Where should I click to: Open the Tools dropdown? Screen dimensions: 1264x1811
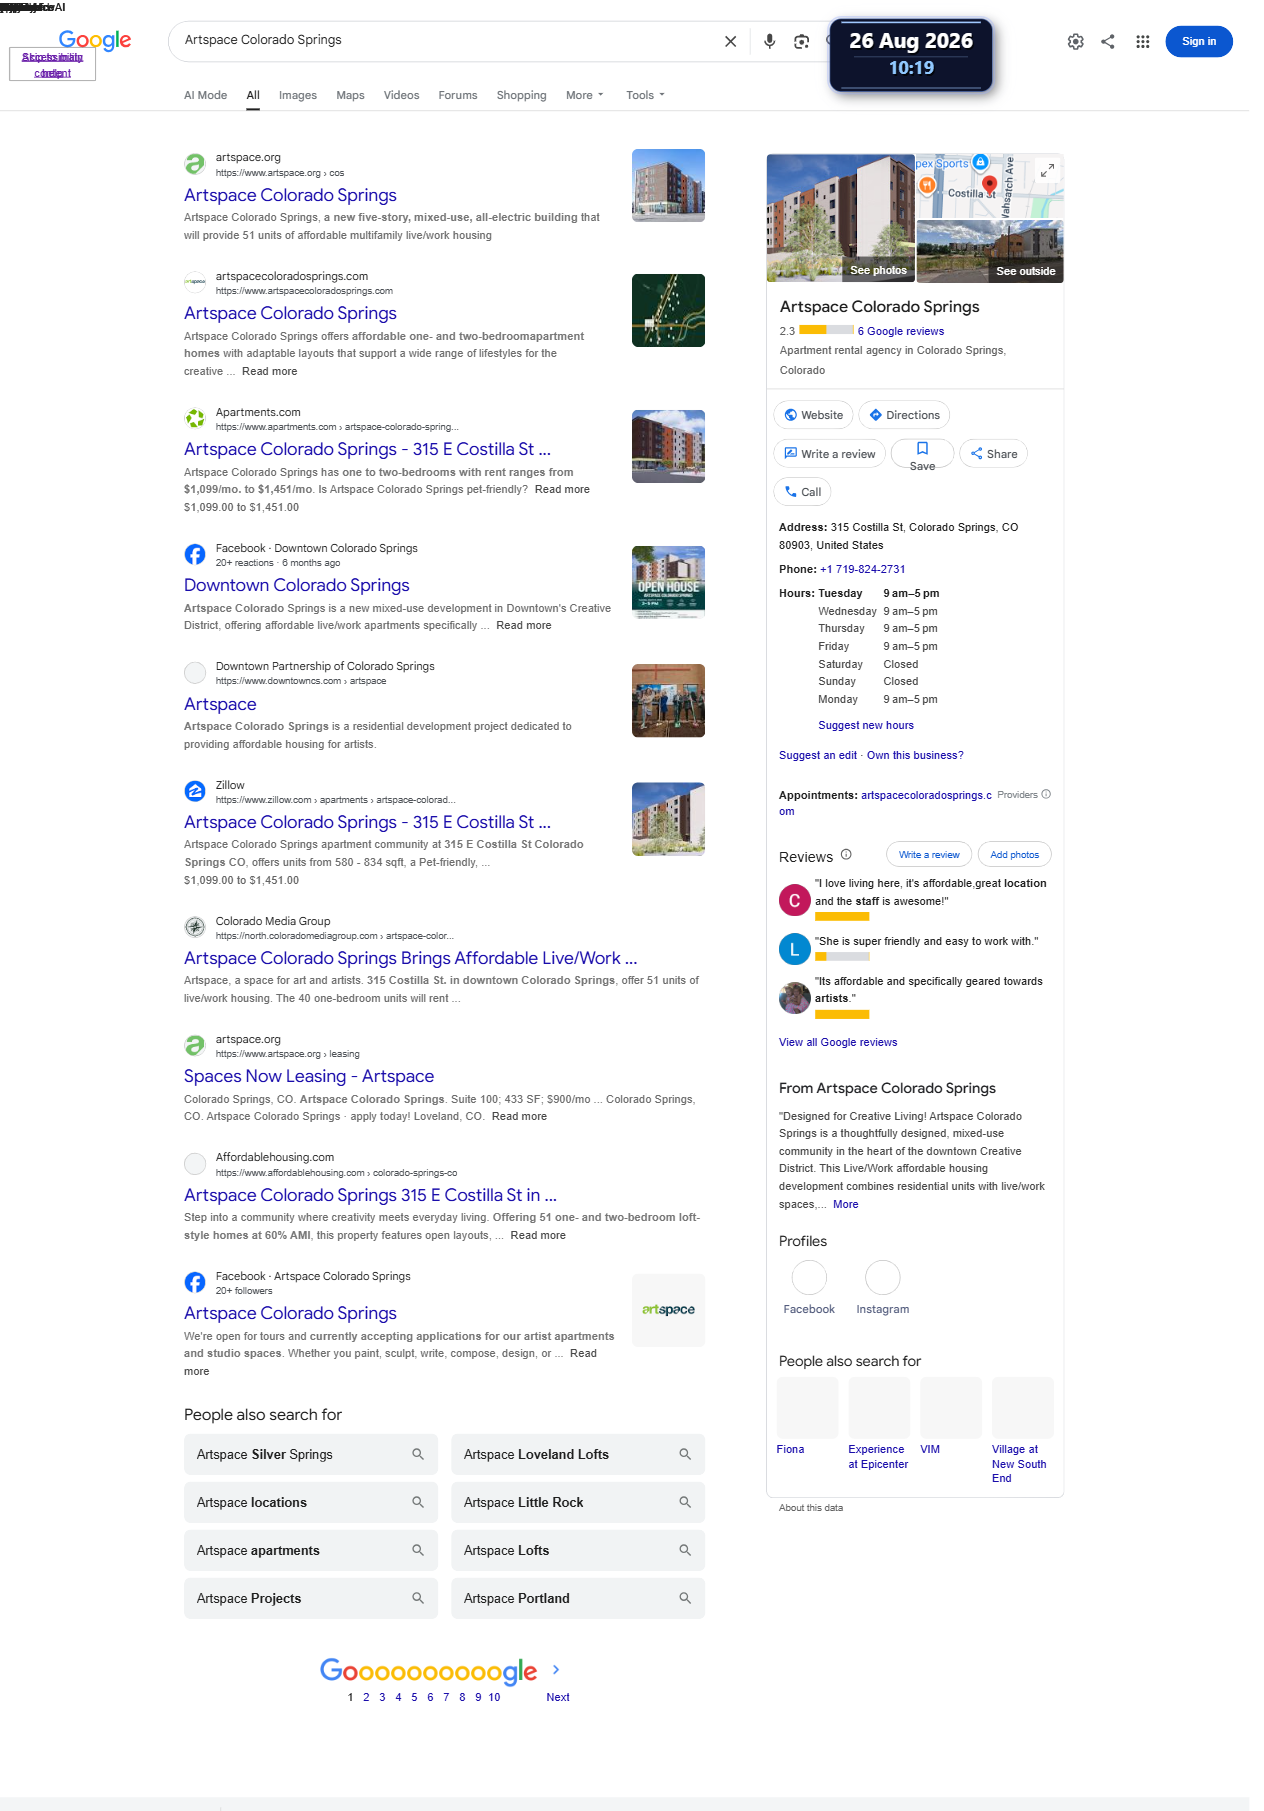click(x=645, y=95)
